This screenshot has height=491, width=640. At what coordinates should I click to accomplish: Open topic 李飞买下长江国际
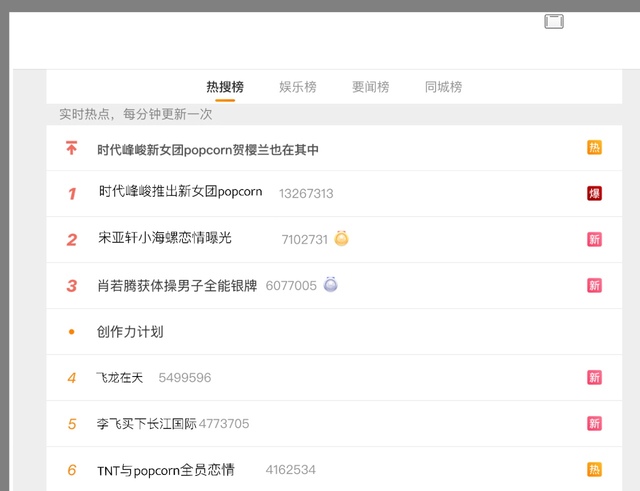tap(147, 424)
